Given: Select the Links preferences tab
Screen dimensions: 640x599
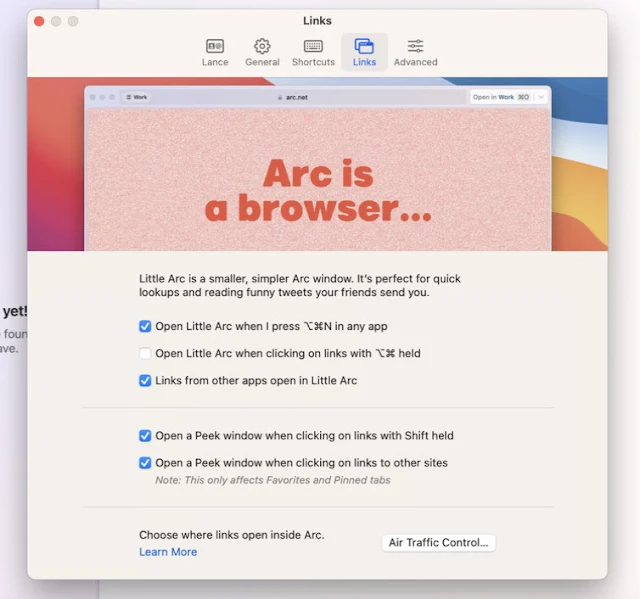Looking at the screenshot, I should coord(364,52).
